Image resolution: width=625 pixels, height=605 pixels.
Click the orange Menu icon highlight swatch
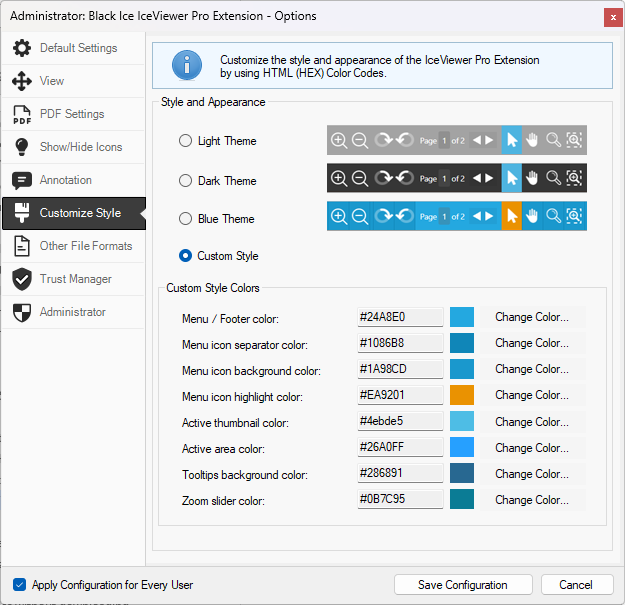click(x=462, y=395)
